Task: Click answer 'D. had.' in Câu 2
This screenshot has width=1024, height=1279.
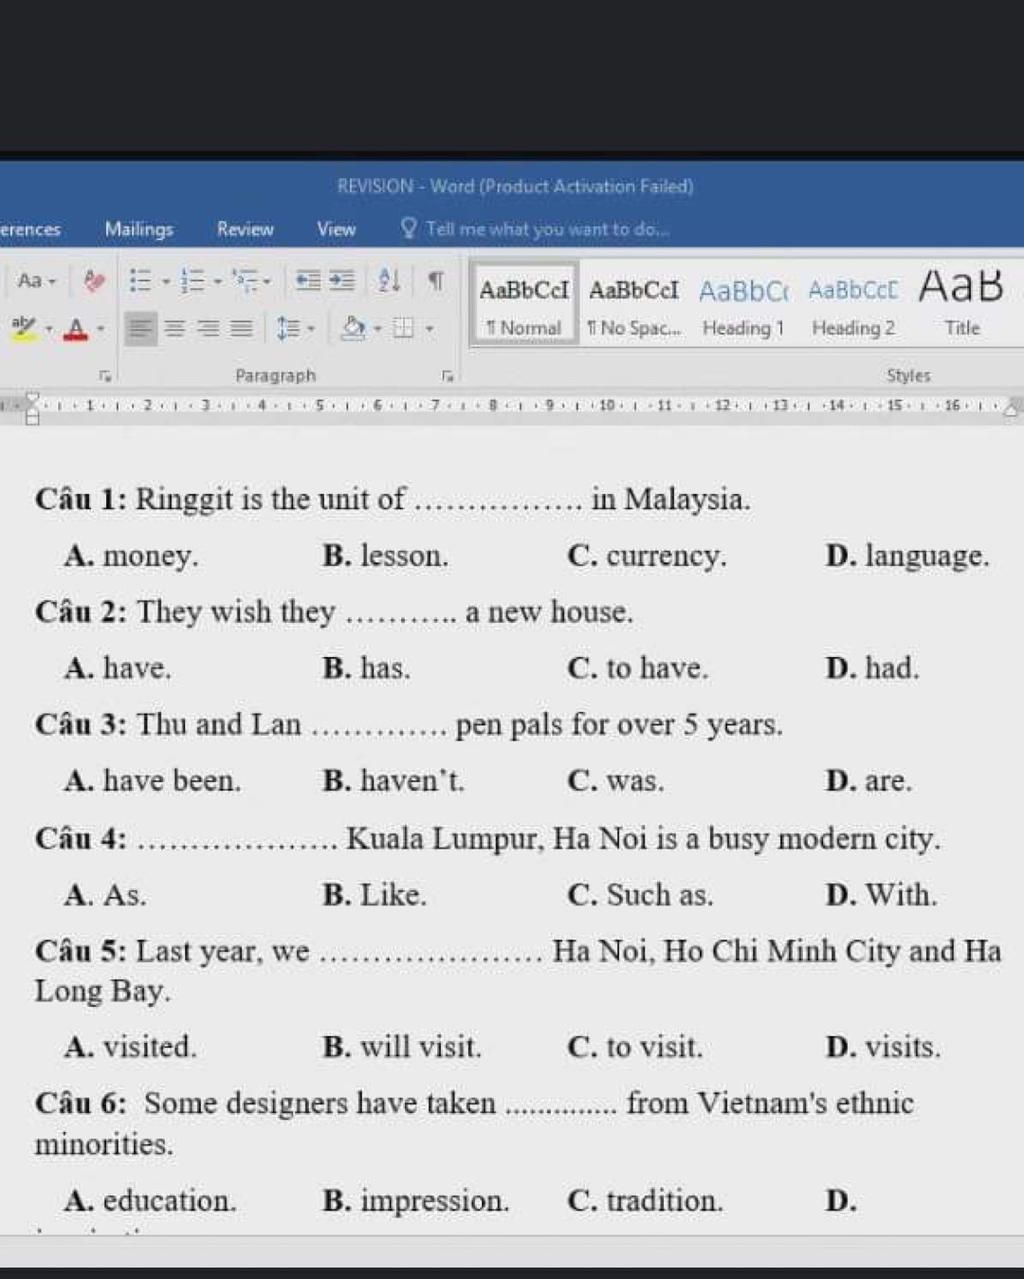Action: pos(872,667)
